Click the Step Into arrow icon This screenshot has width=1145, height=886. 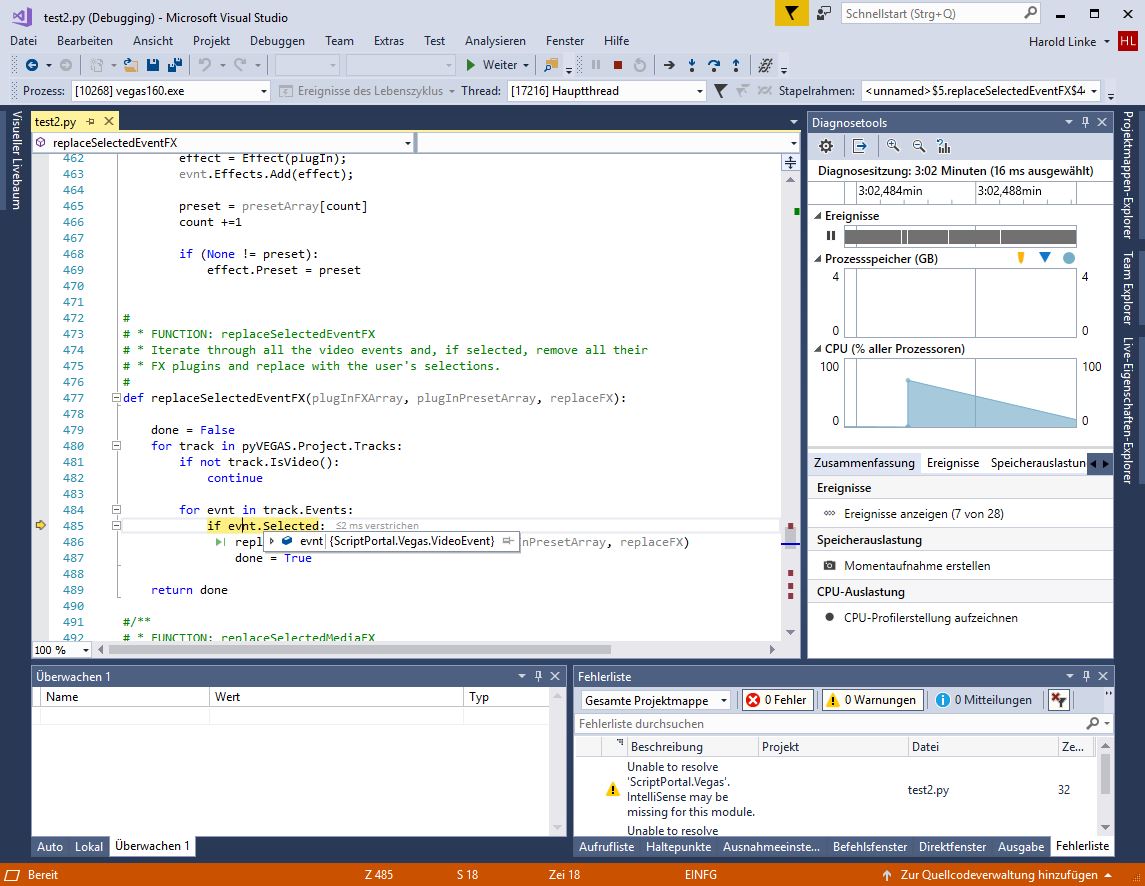click(x=691, y=65)
